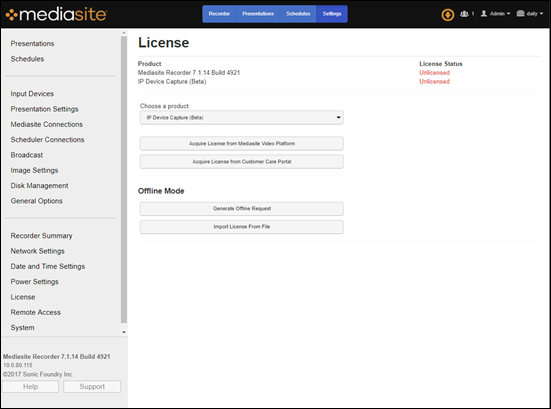This screenshot has height=409, width=551.
Task: Select License in the sidebar
Action: pos(23,297)
